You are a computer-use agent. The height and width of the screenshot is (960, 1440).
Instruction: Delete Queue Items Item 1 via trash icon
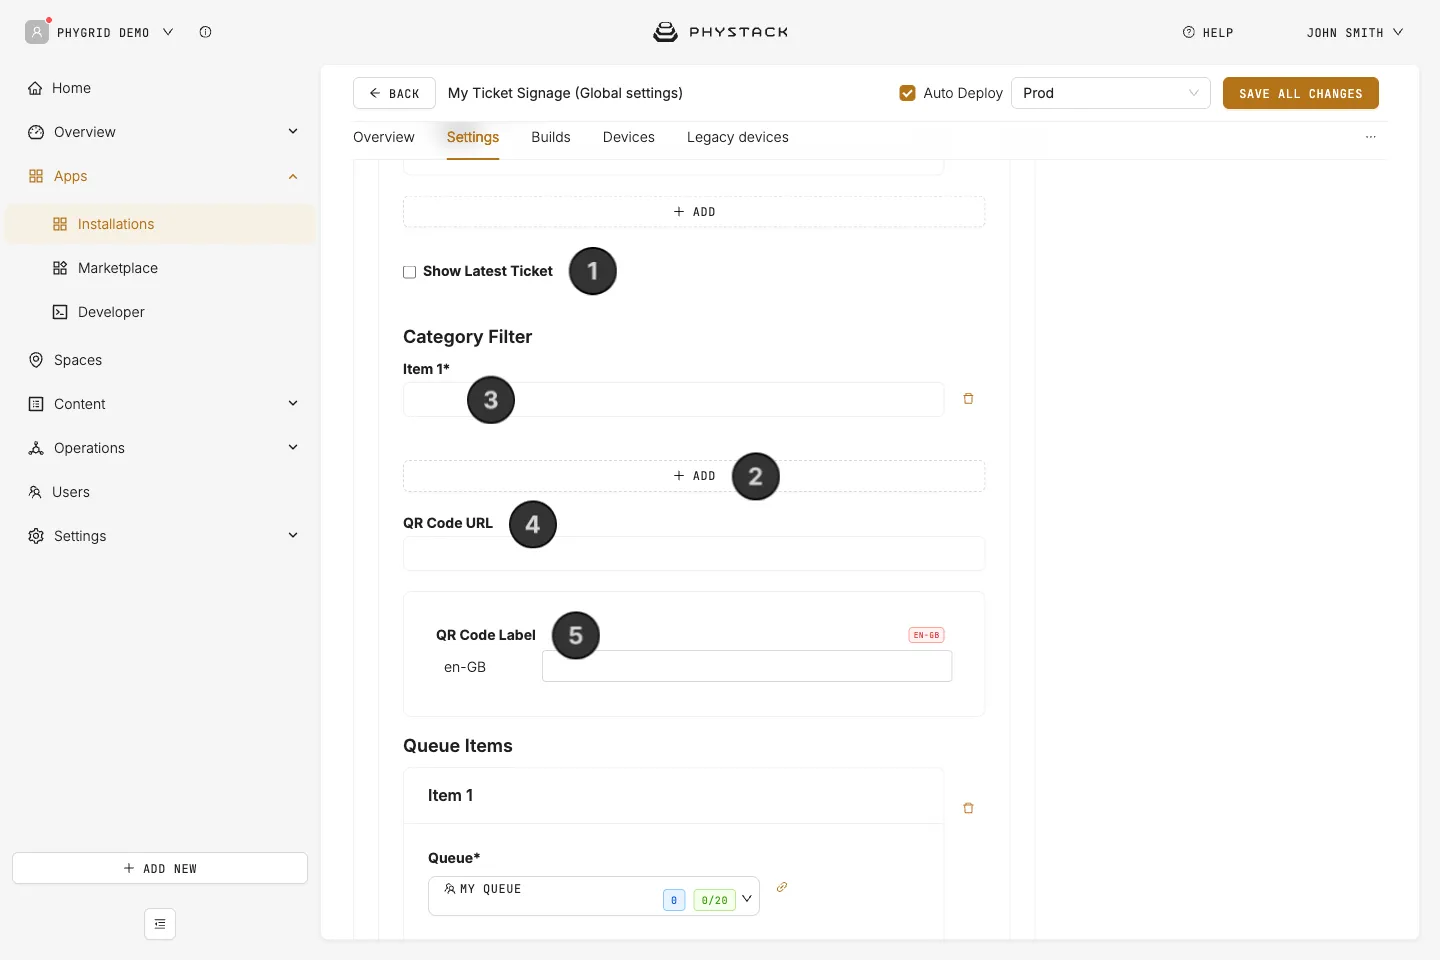pyautogui.click(x=968, y=808)
